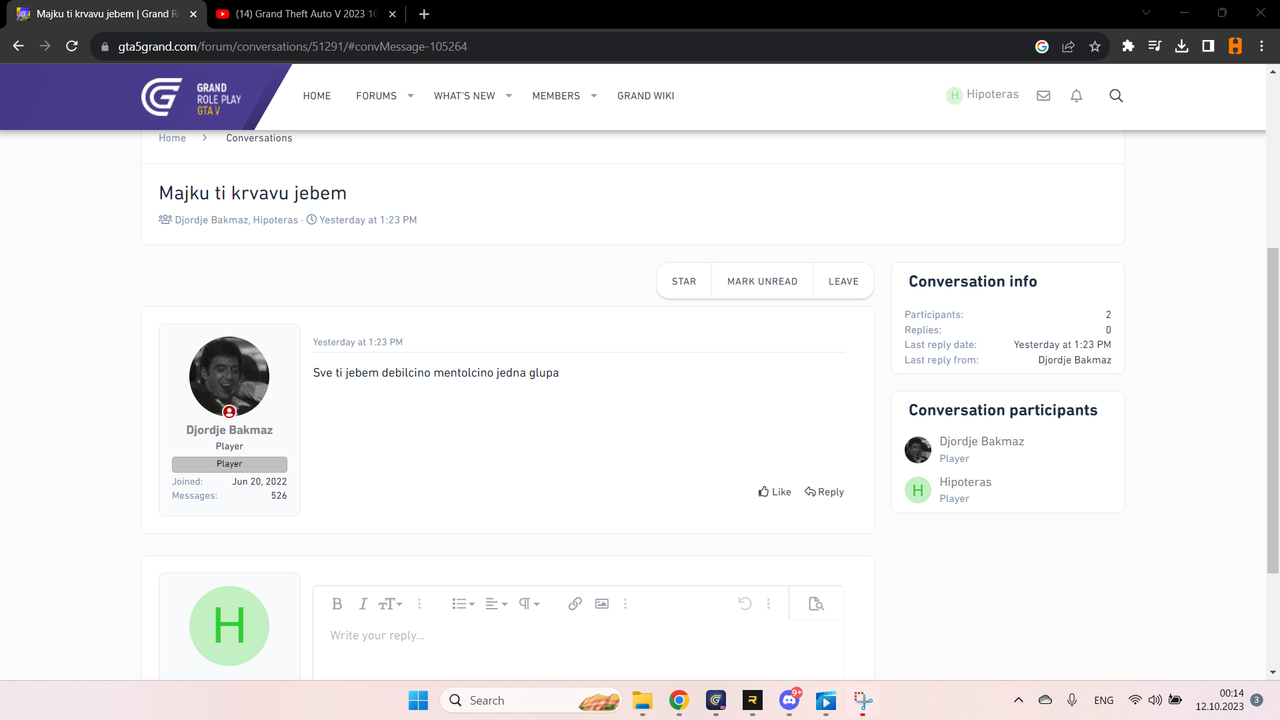Open the preview icon in the reply editor
Image resolution: width=1280 pixels, height=720 pixels.
pyautogui.click(x=816, y=603)
